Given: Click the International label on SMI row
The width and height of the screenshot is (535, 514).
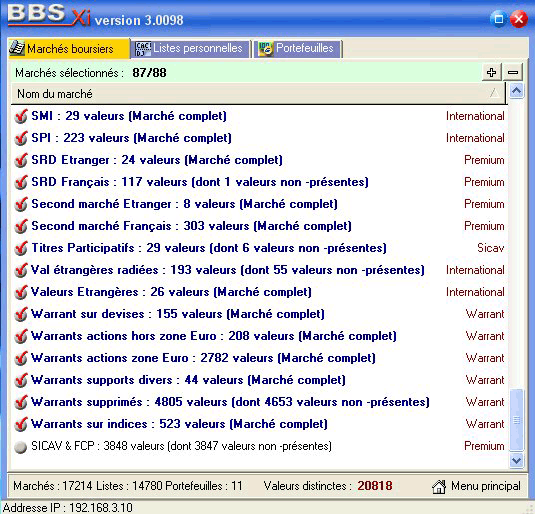Looking at the screenshot, I should point(475,116).
